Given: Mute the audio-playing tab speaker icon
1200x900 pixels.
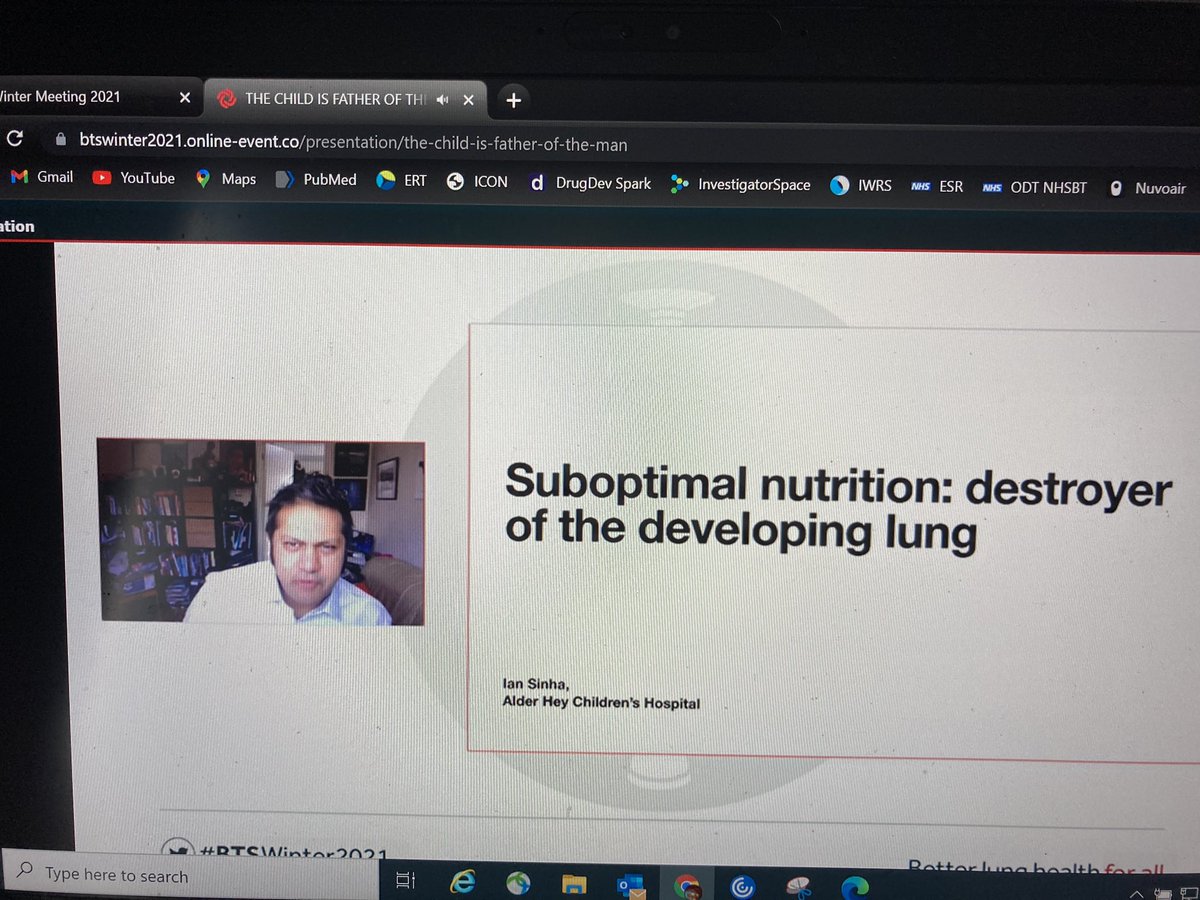Looking at the screenshot, I should pos(443,98).
